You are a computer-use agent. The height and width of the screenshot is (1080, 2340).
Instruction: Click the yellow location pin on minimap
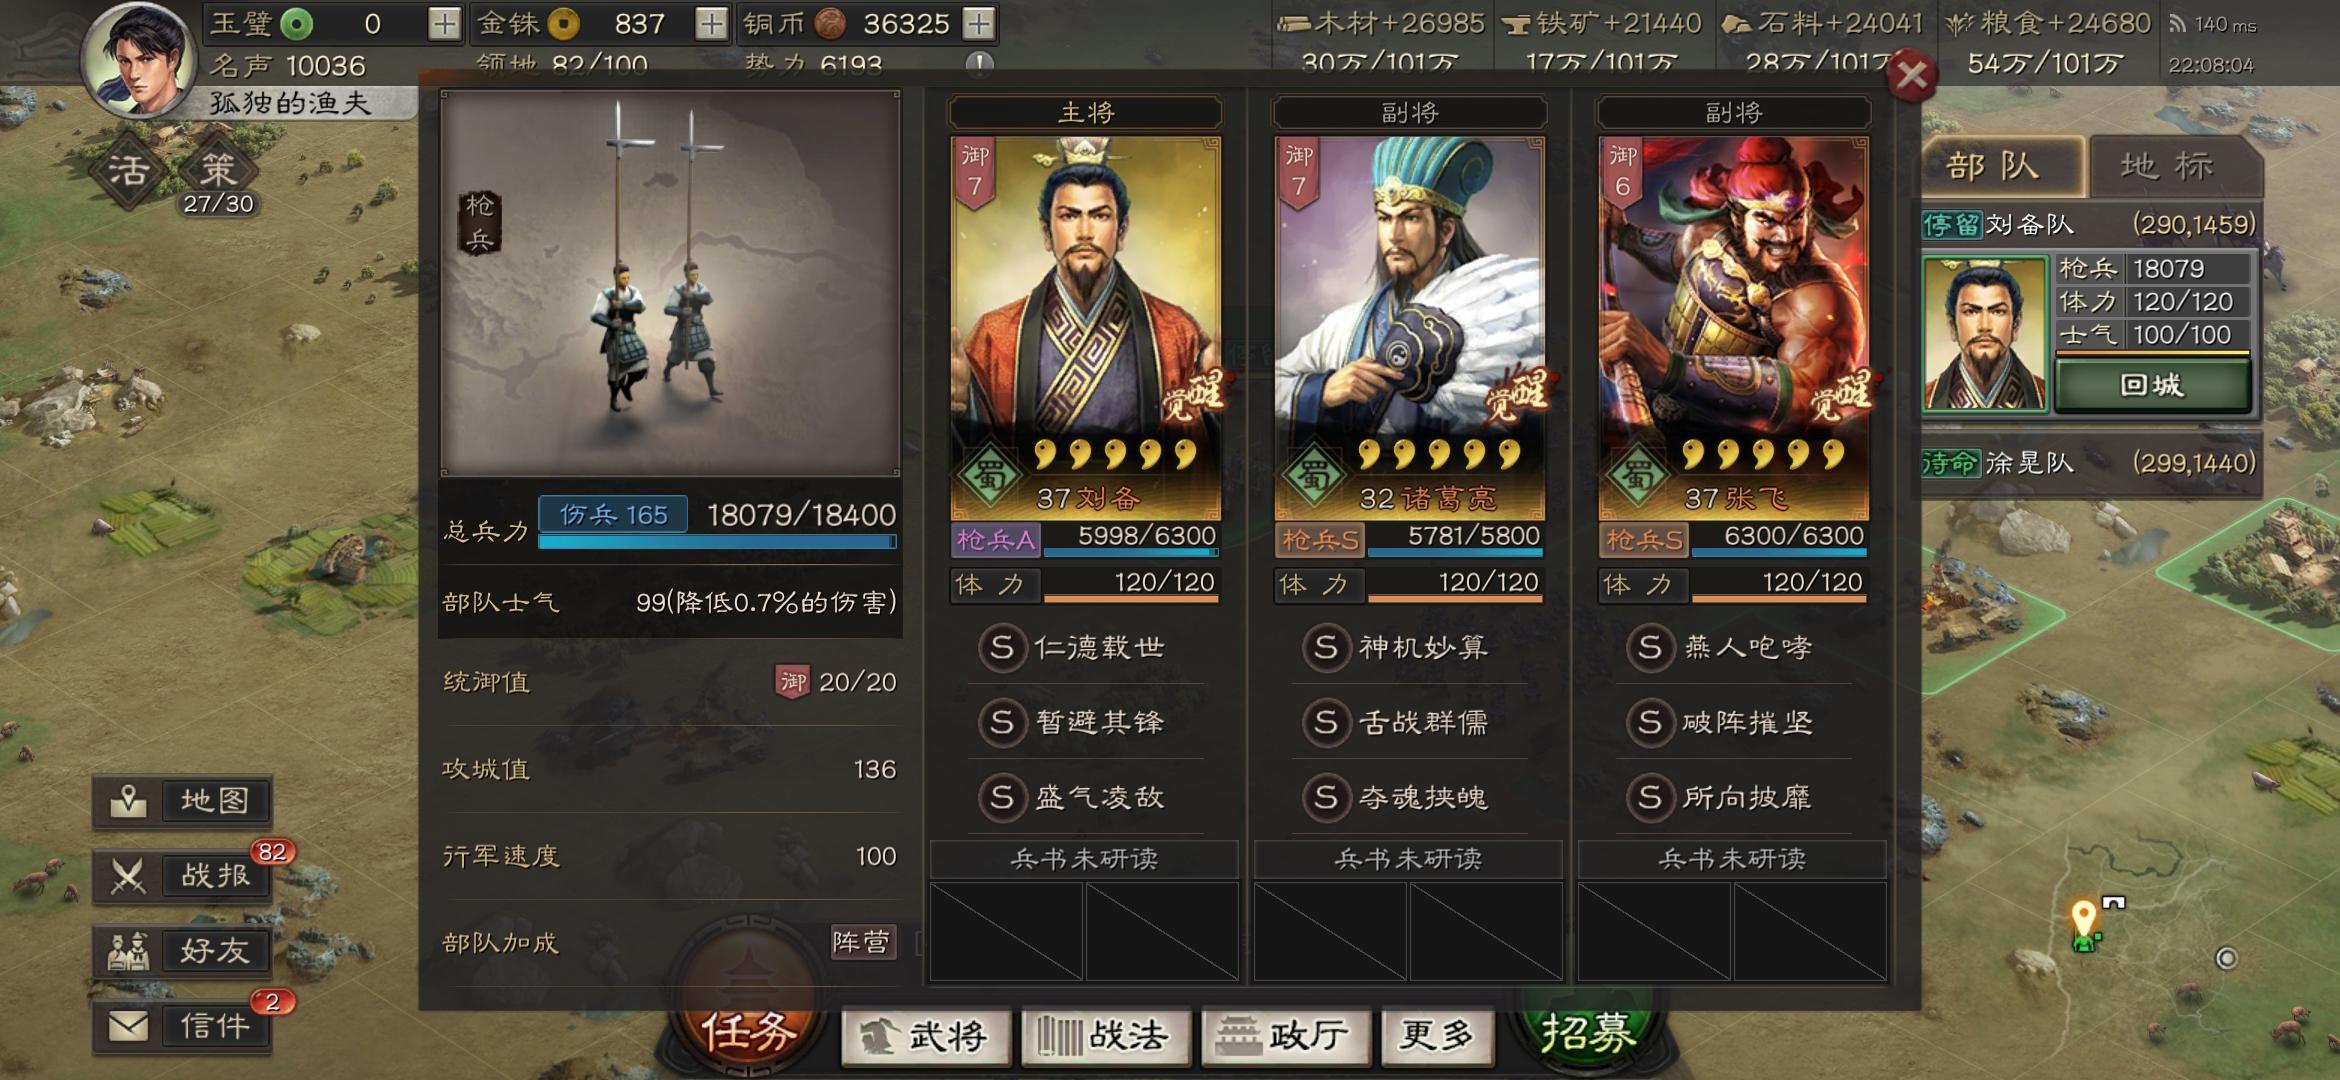[x=2083, y=918]
